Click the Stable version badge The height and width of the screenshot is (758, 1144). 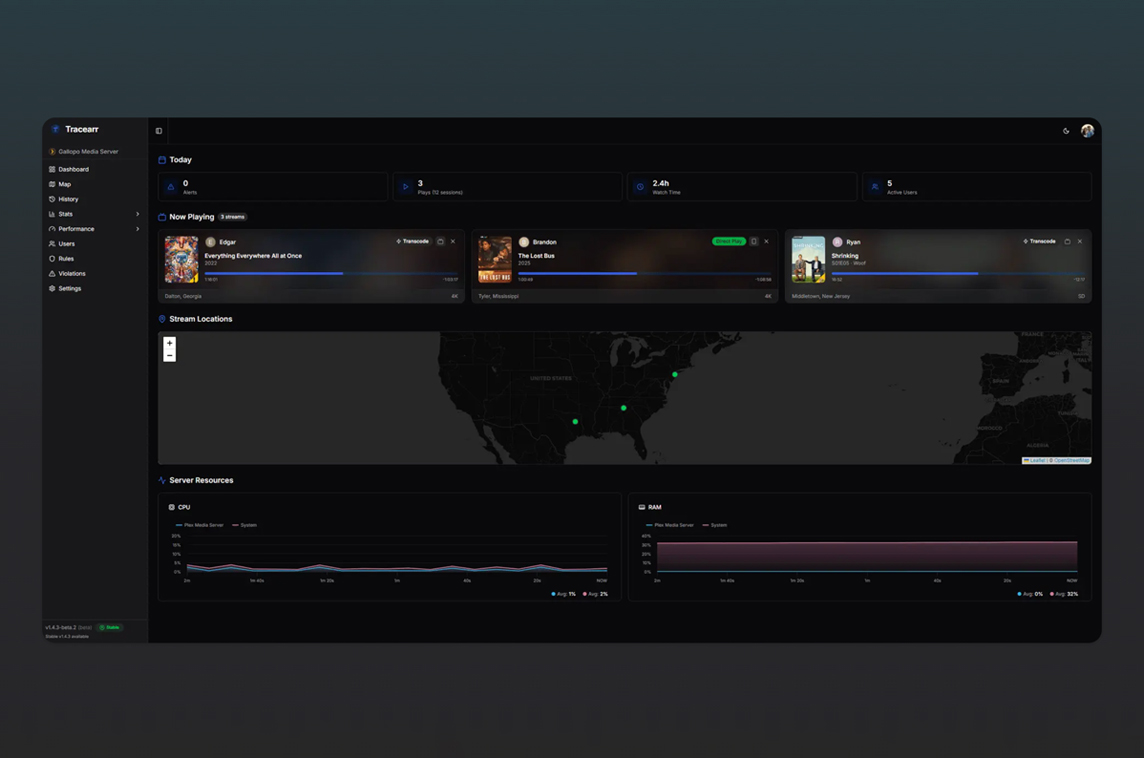pyautogui.click(x=110, y=627)
